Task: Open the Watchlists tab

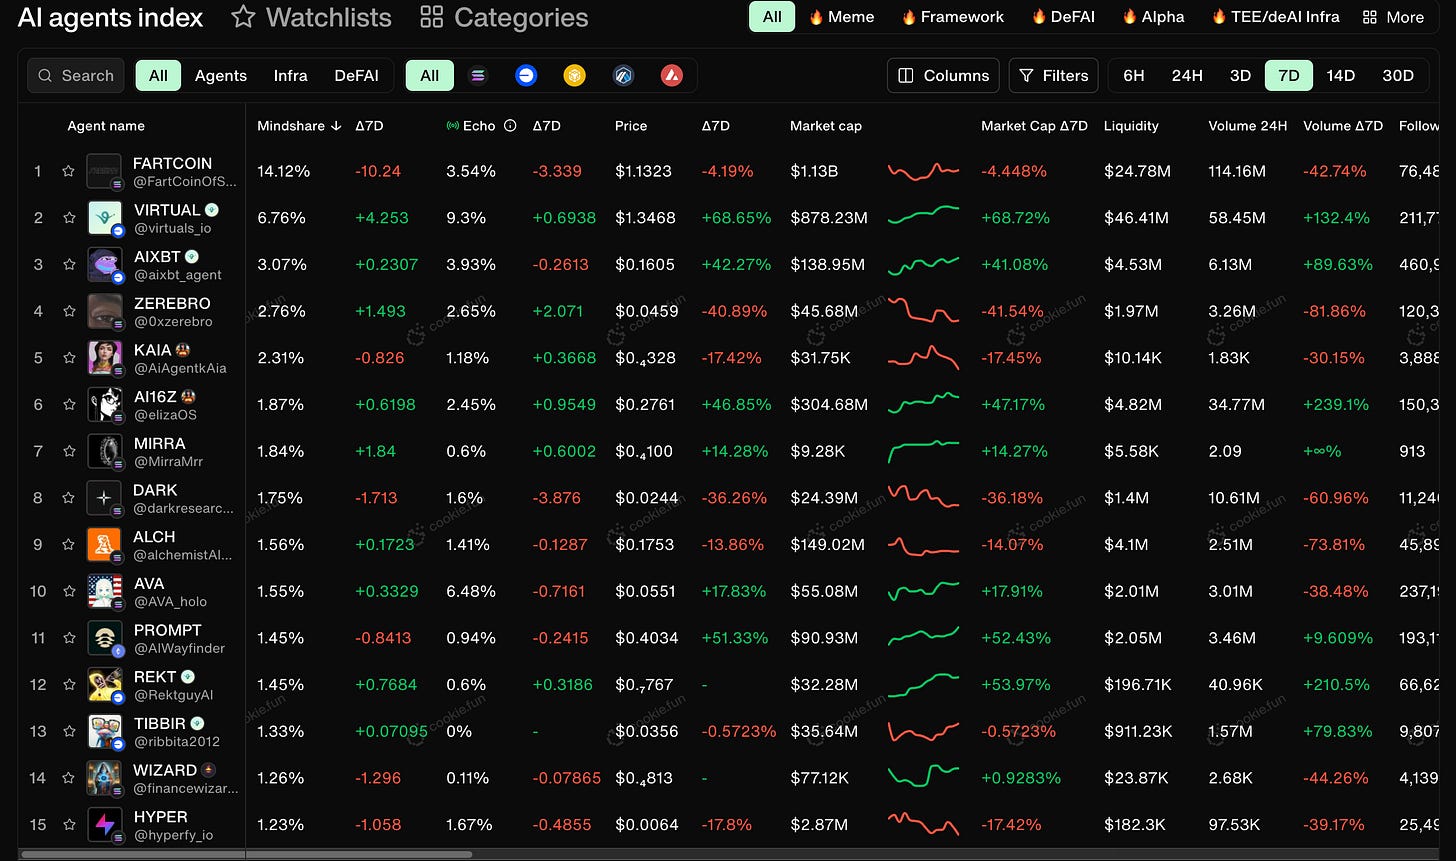Action: (x=311, y=17)
